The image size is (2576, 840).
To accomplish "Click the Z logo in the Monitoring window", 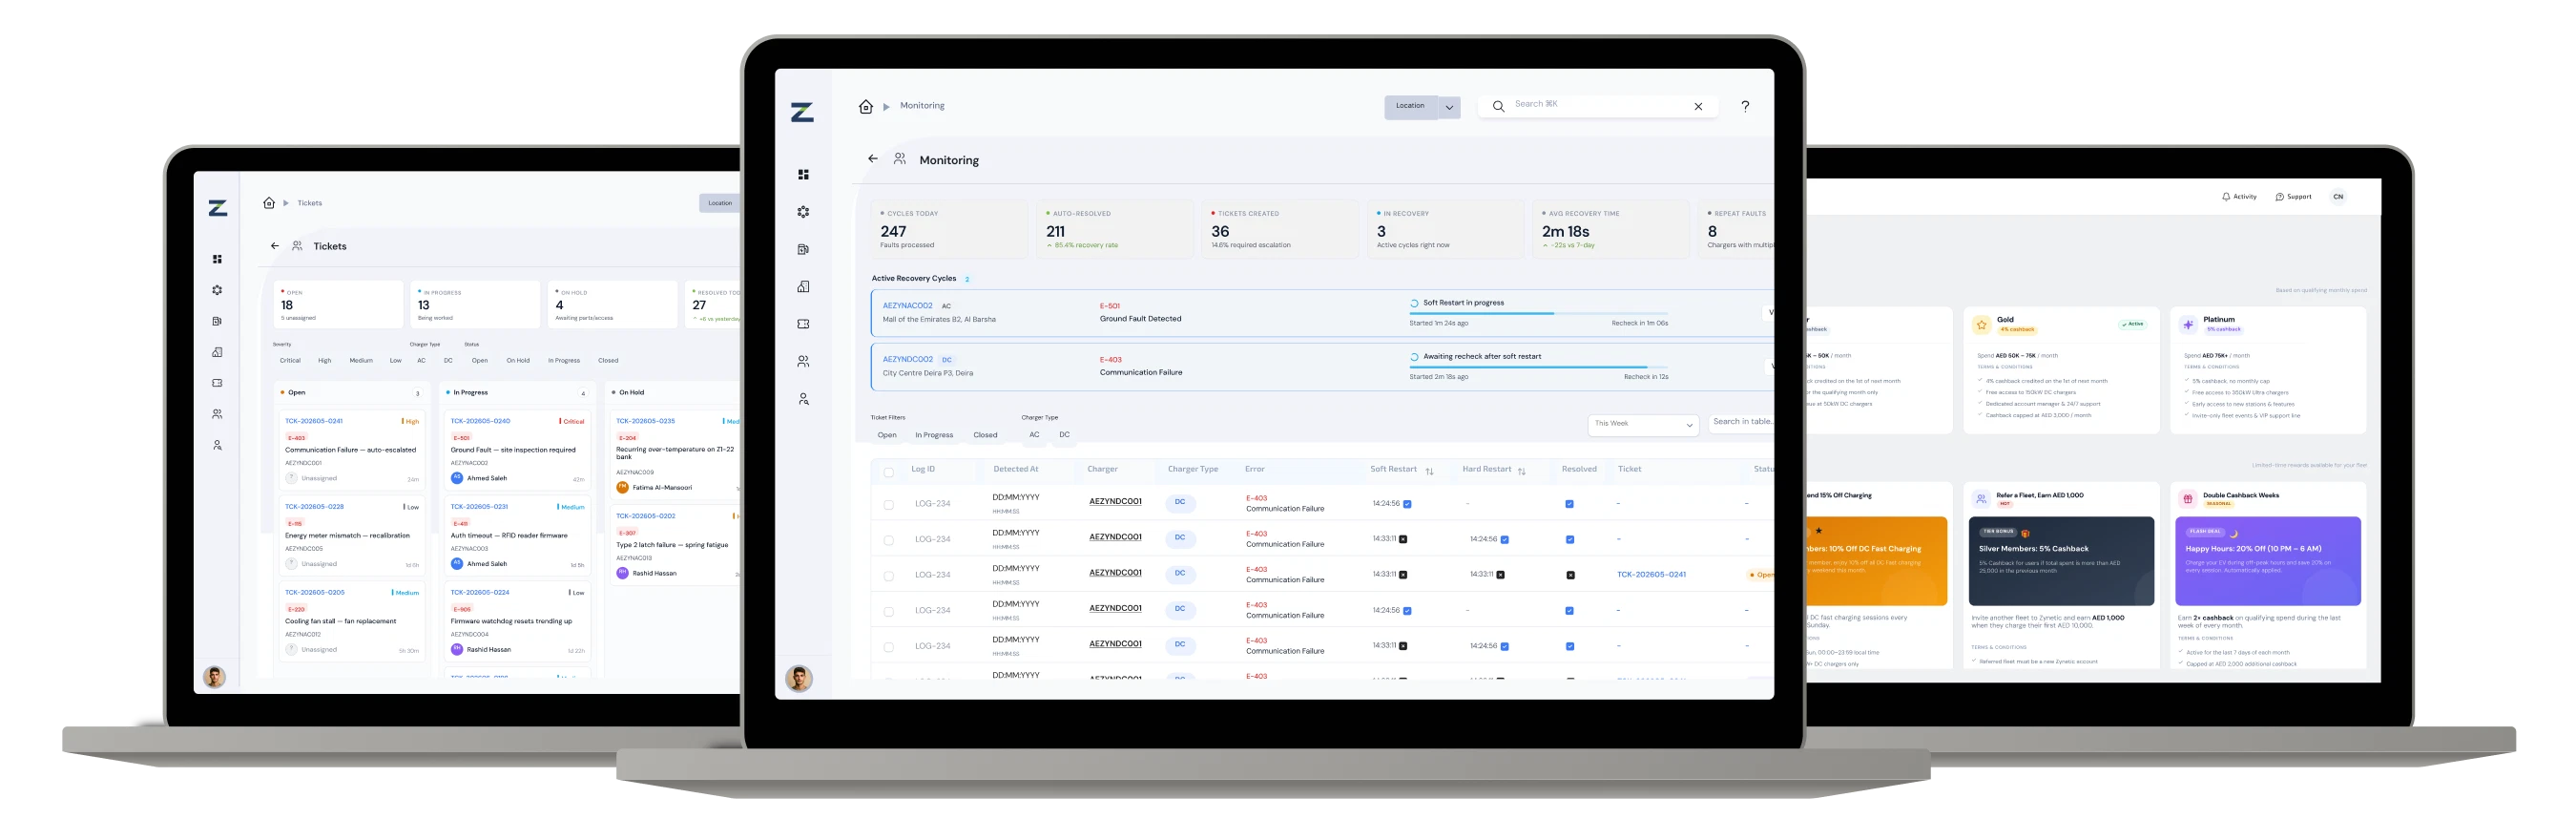I will click(x=802, y=113).
